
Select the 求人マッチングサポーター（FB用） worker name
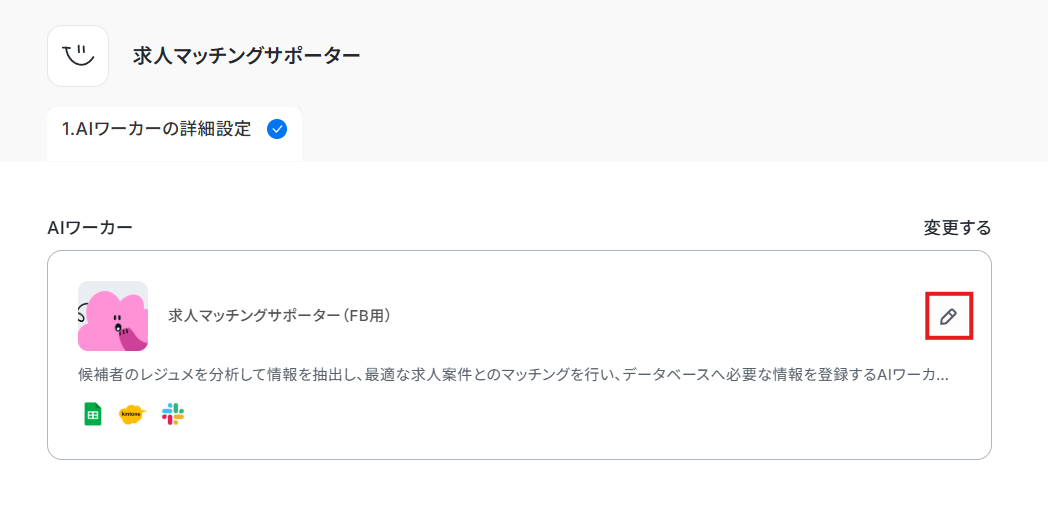(279, 316)
